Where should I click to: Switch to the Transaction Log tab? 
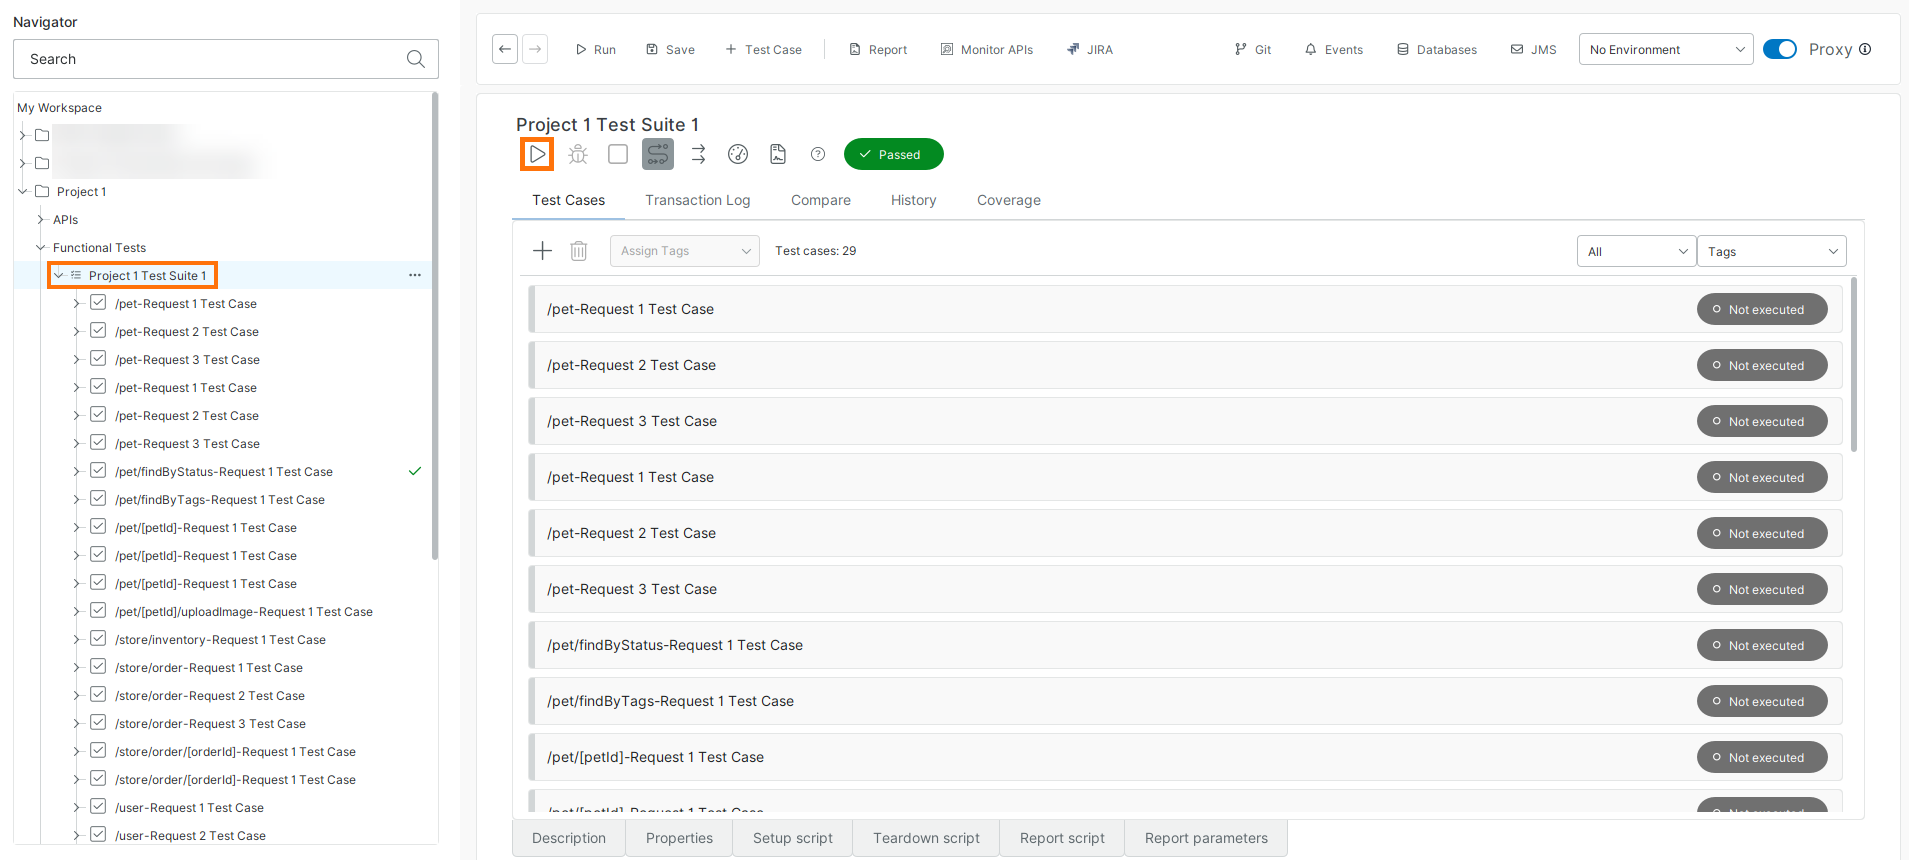(697, 200)
